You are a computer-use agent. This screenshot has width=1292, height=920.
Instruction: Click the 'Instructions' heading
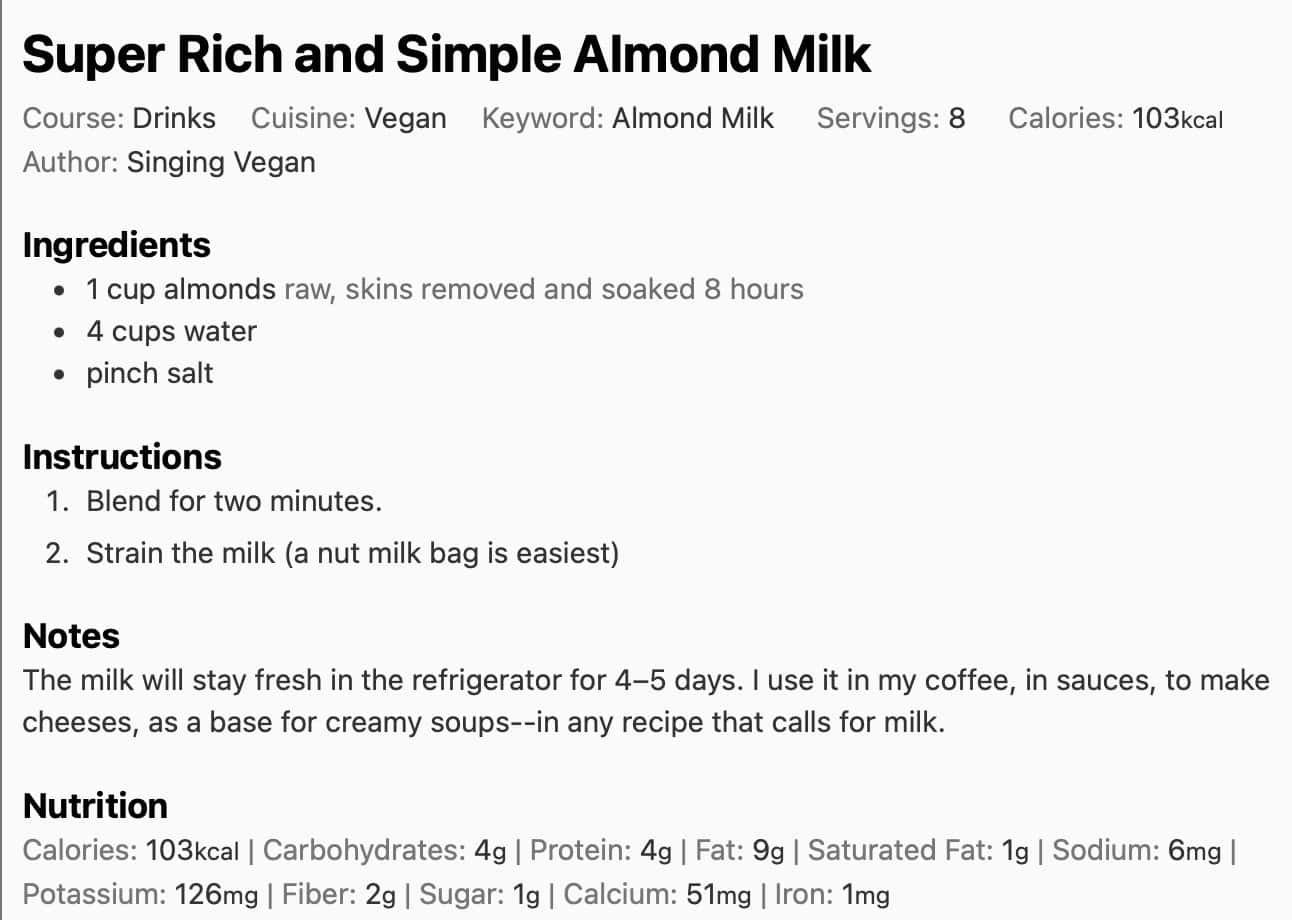point(122,457)
